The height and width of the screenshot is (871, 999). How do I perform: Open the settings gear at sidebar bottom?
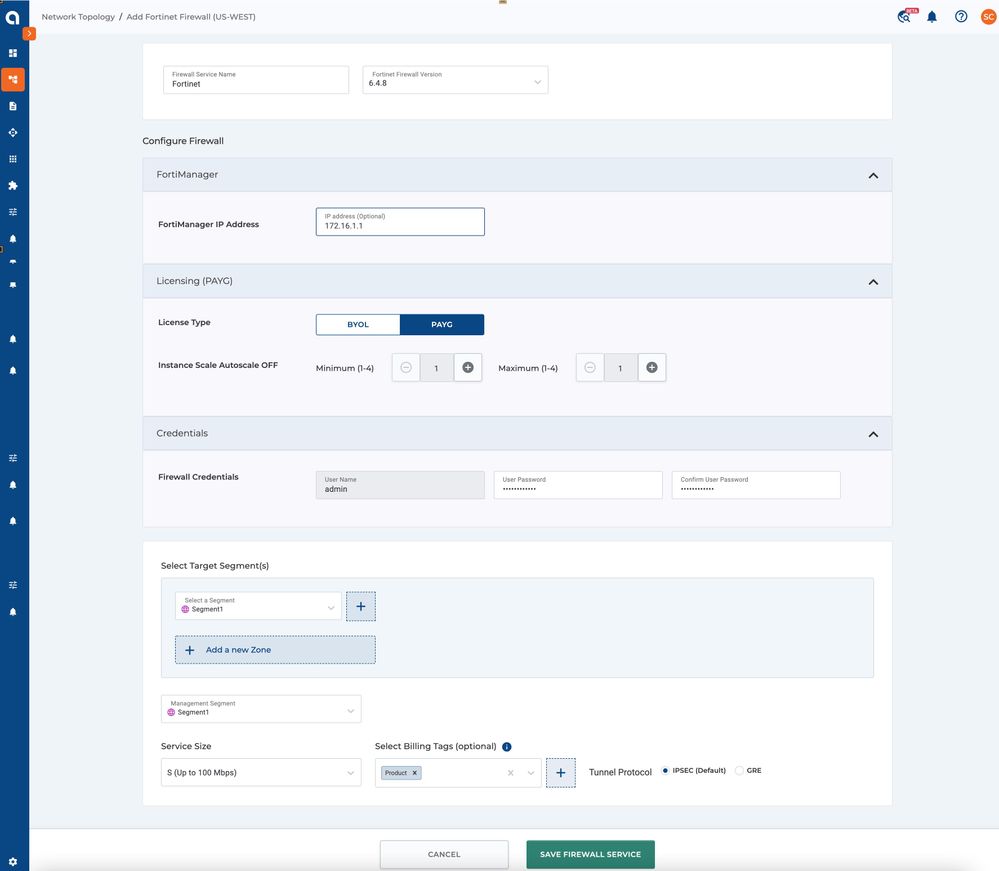click(13, 861)
